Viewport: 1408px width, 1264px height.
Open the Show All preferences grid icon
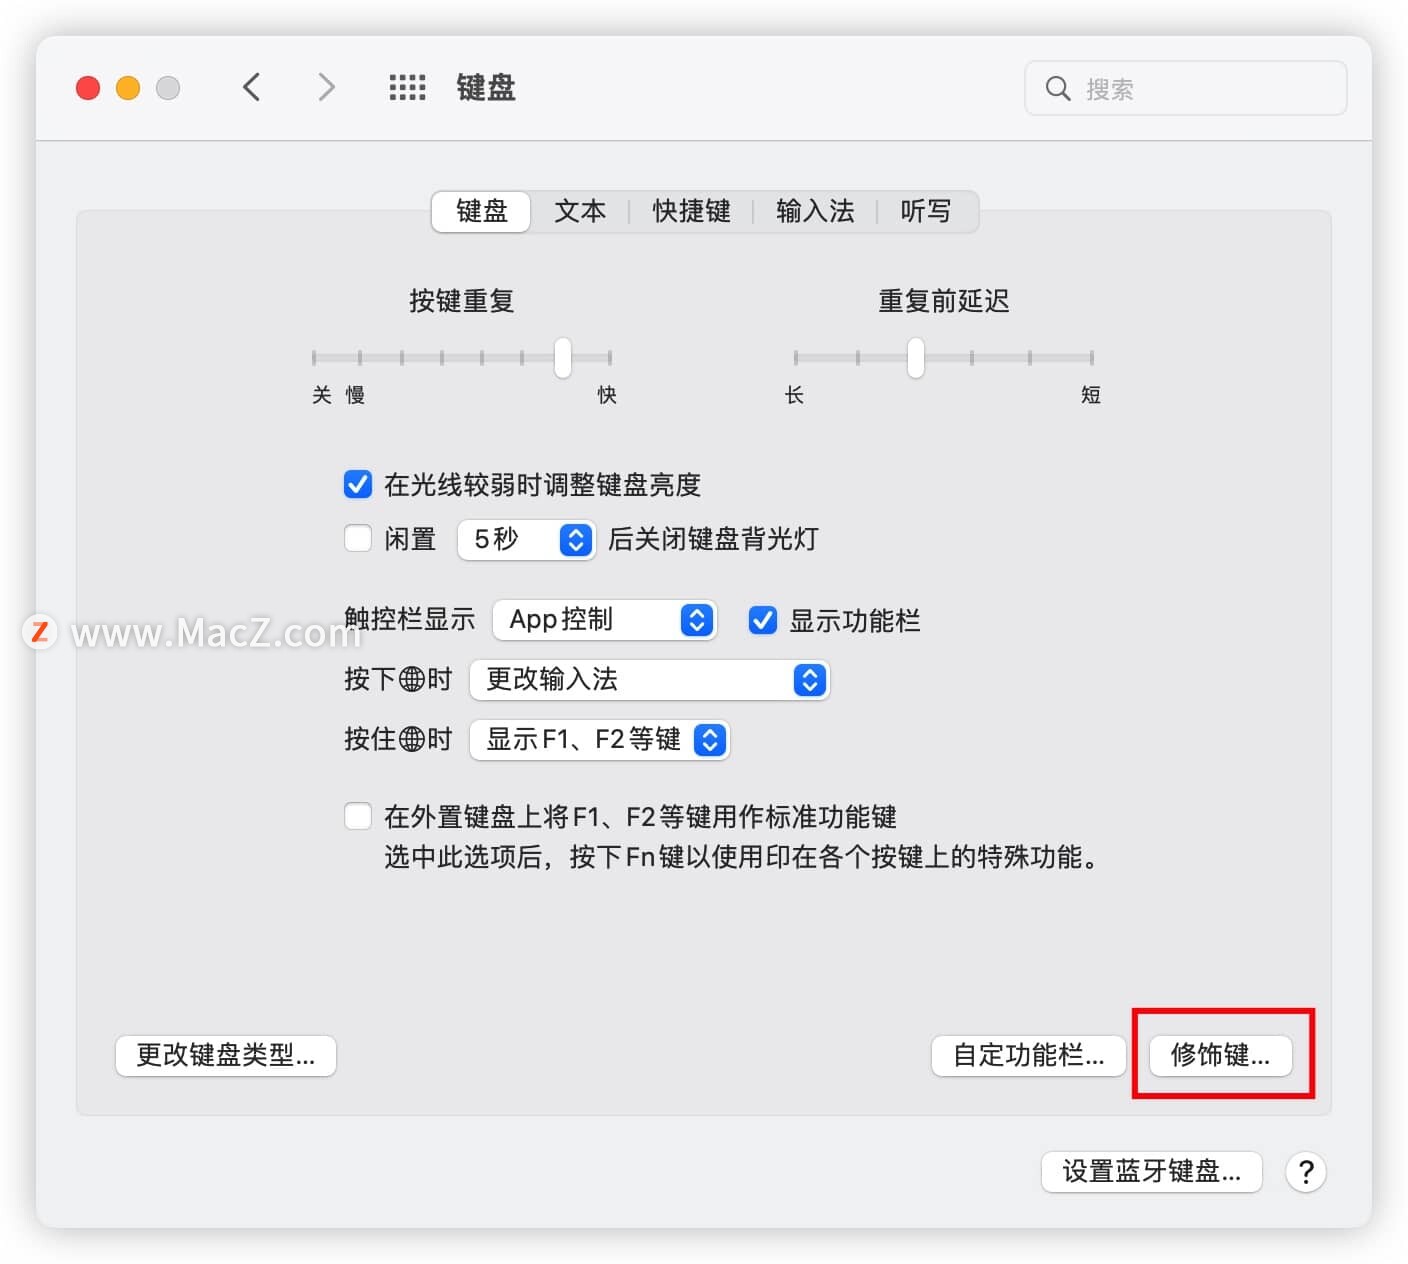[x=406, y=87]
